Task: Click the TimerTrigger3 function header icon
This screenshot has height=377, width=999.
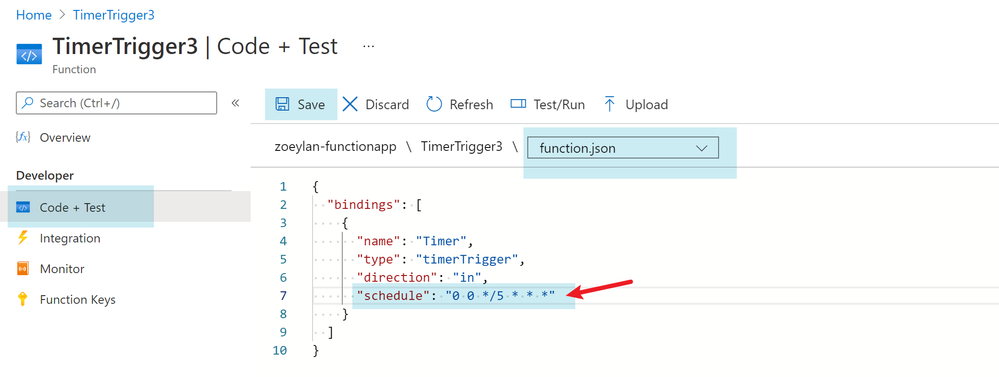Action: [29, 55]
